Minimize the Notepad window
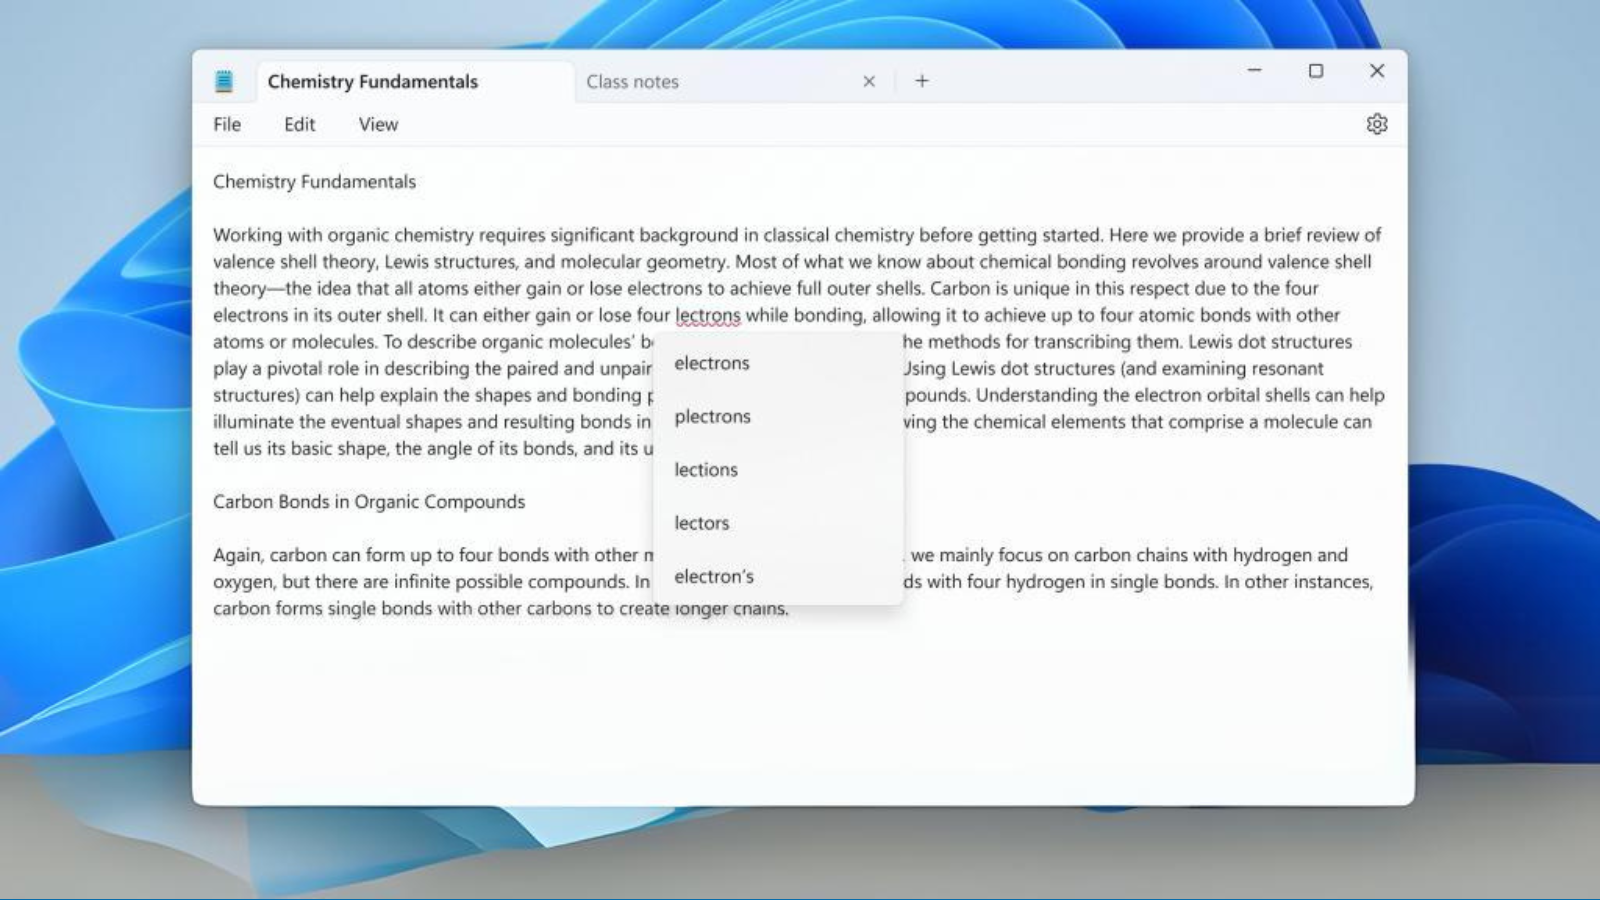This screenshot has width=1600, height=900. pos(1254,71)
